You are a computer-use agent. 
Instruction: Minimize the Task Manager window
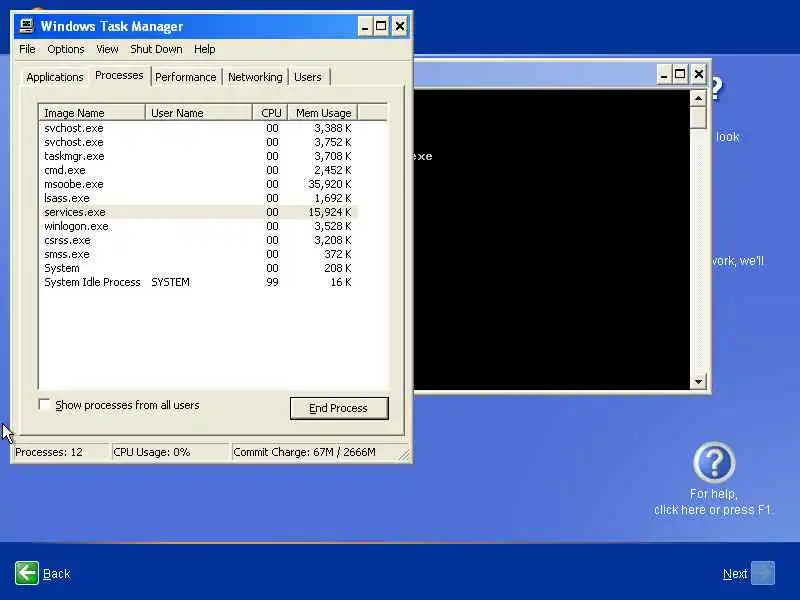365,26
